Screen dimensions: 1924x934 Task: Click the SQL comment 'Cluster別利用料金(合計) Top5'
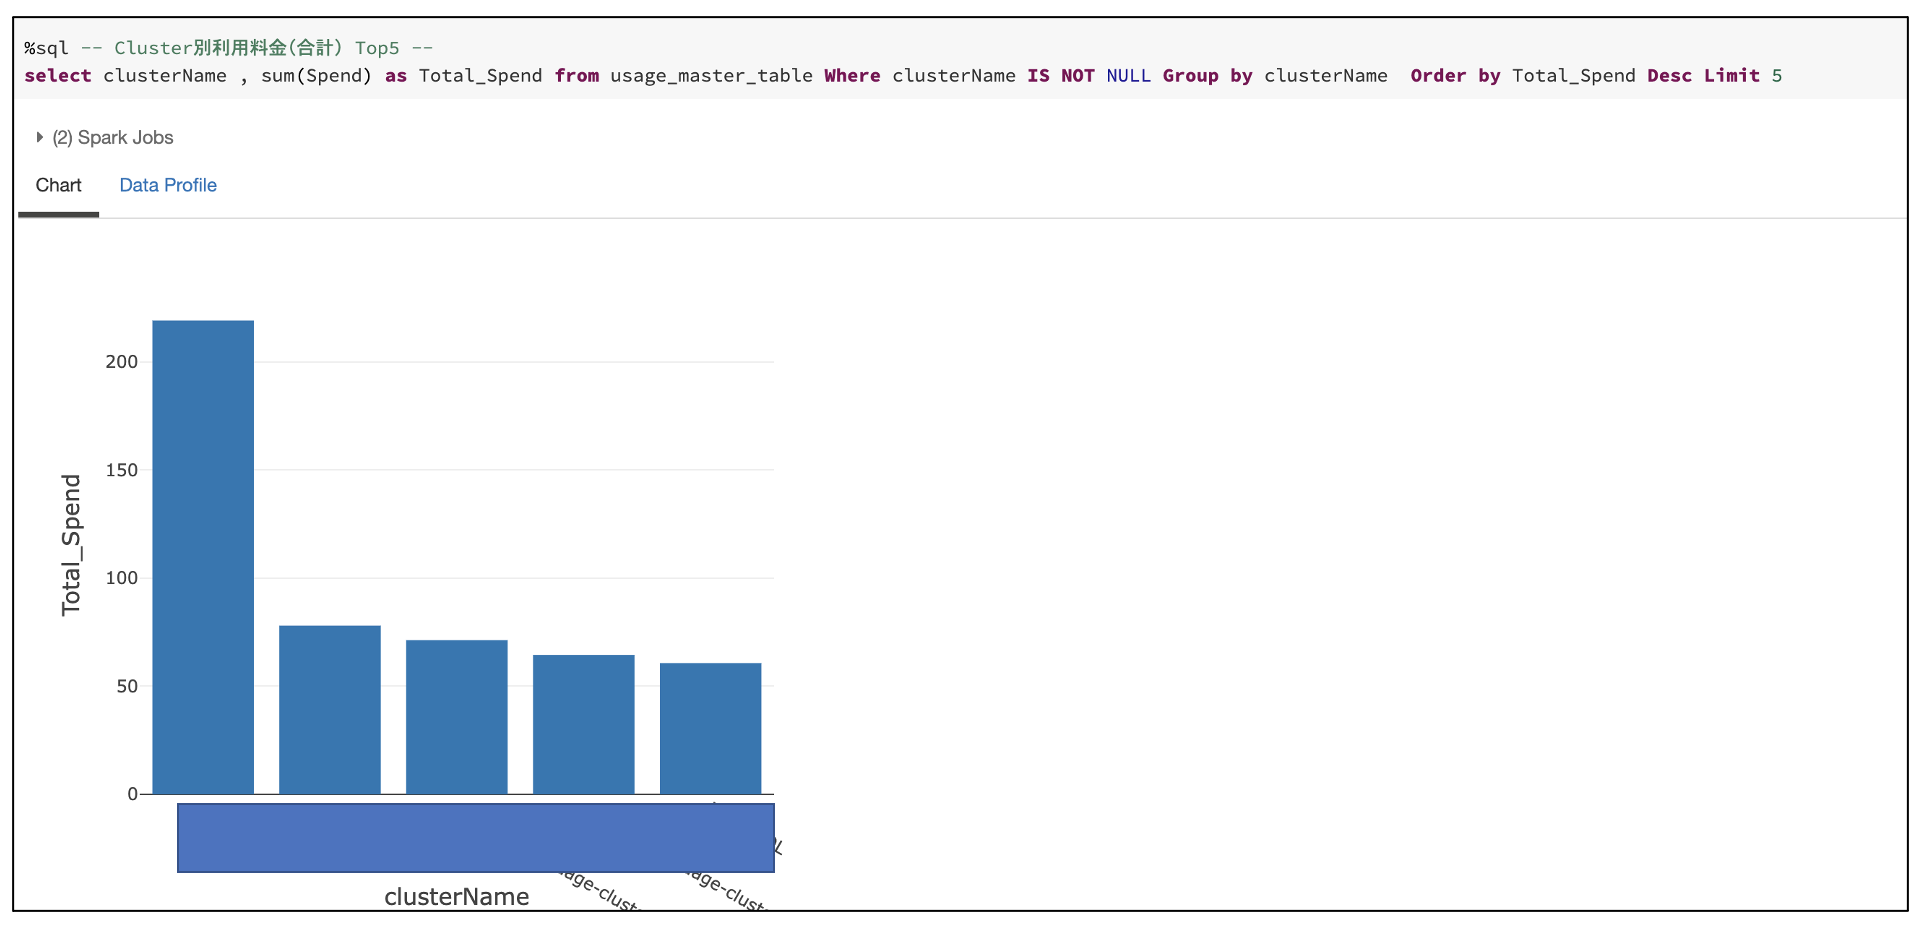[x=257, y=48]
